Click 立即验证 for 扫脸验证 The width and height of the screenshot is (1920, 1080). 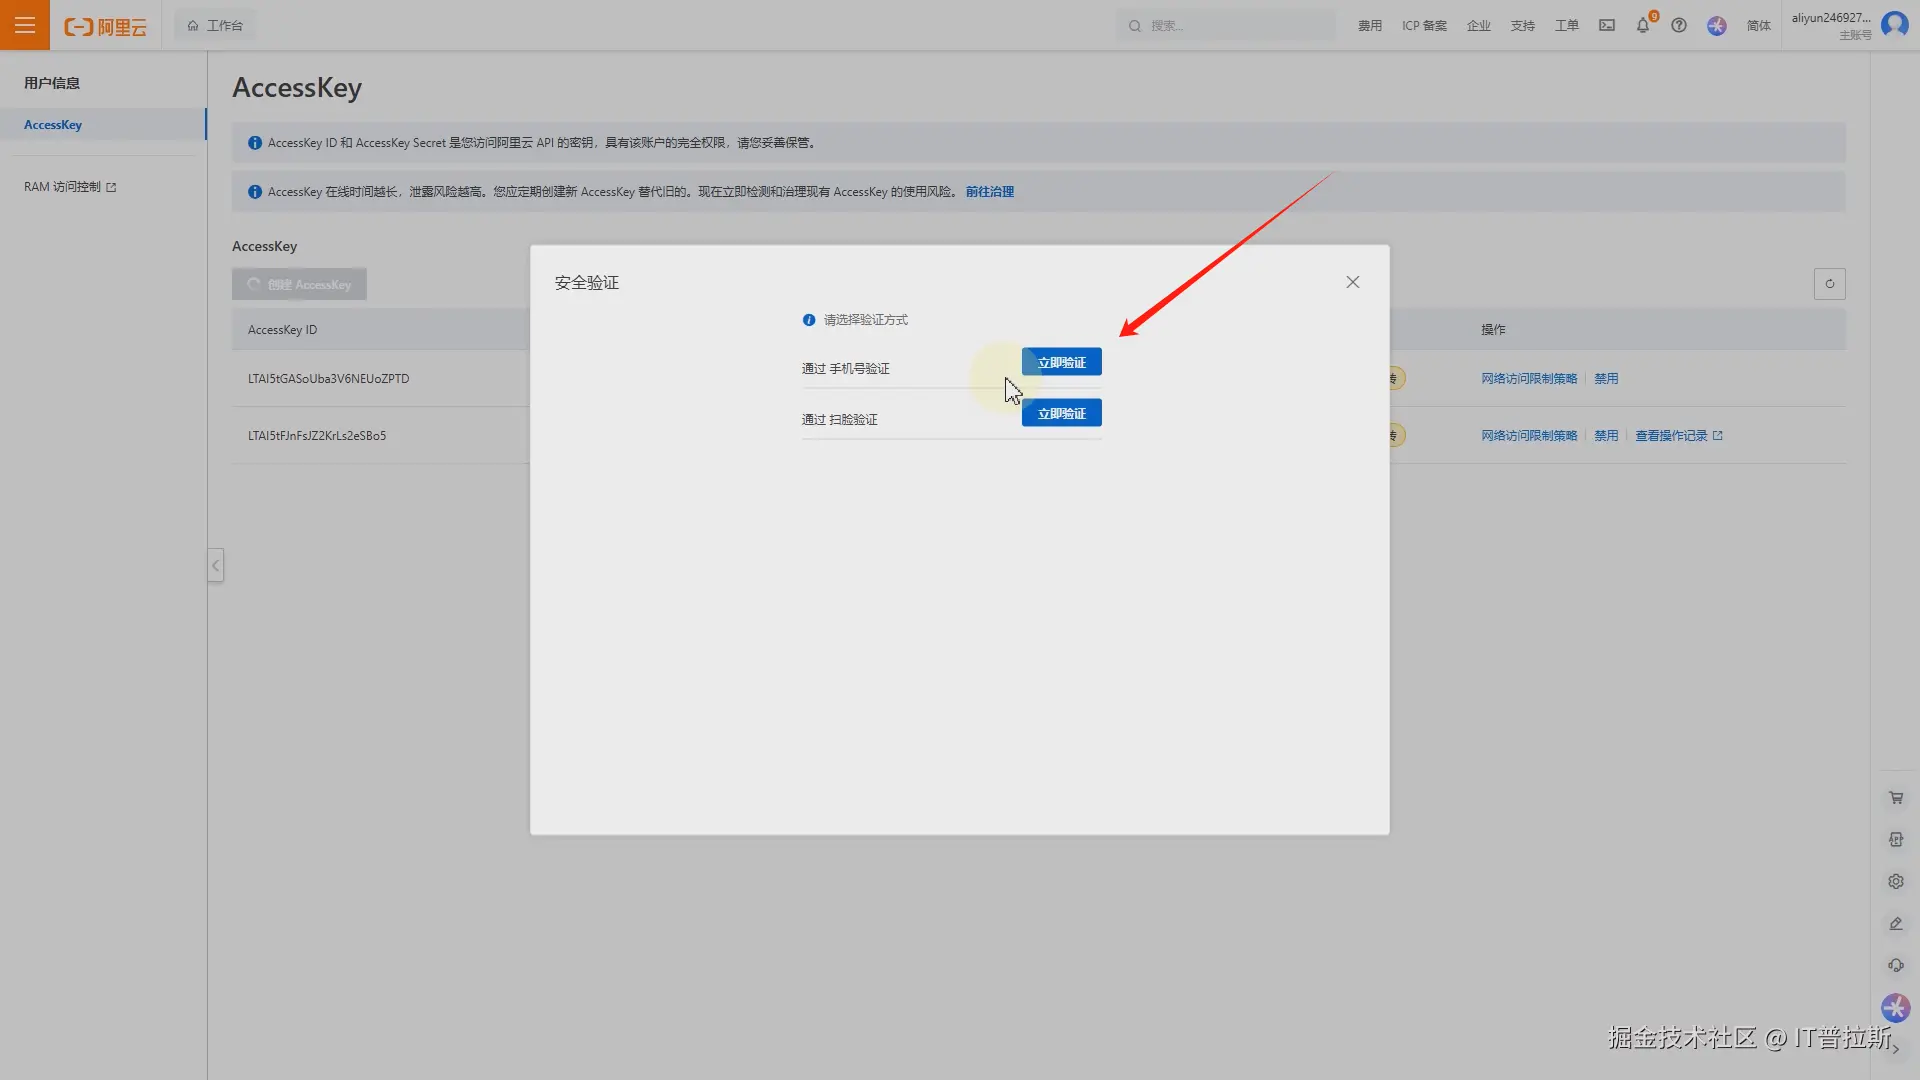pos(1061,413)
